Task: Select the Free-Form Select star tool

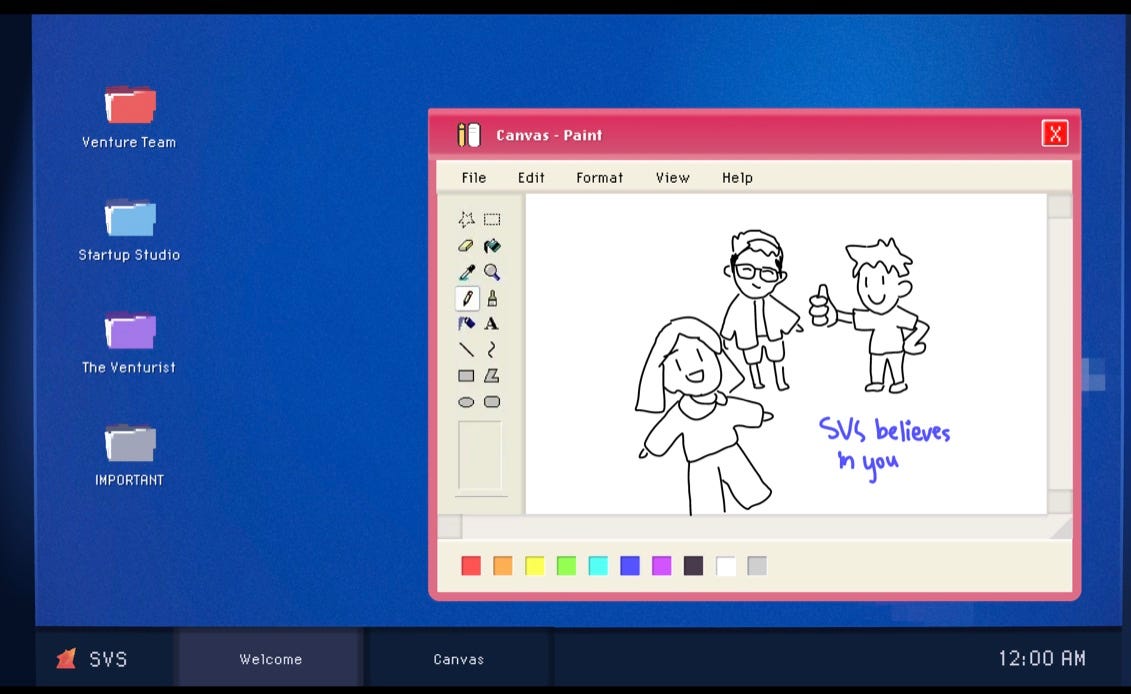Action: pos(467,219)
